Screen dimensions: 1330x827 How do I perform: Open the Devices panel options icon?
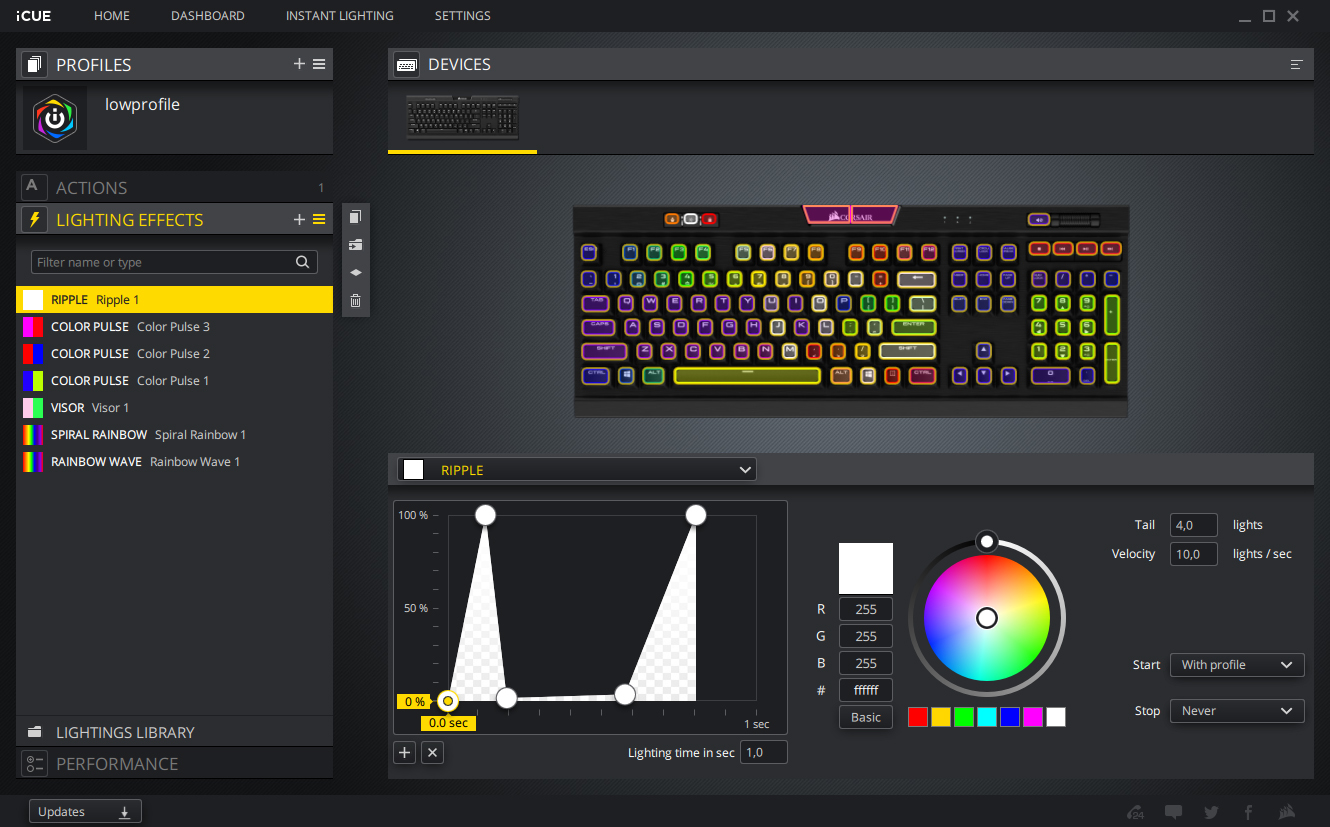point(1297,64)
